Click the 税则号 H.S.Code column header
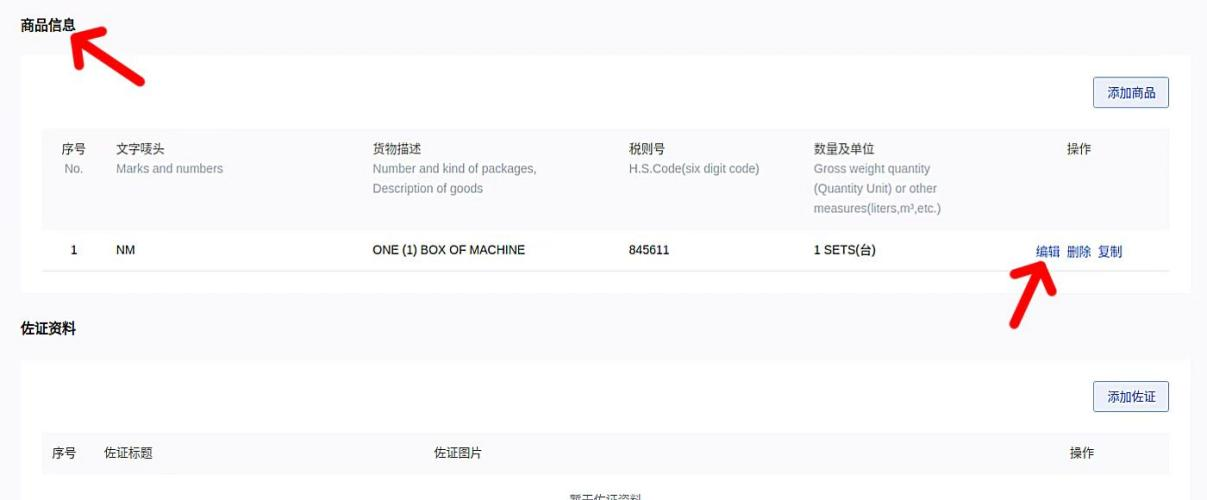 click(647, 149)
